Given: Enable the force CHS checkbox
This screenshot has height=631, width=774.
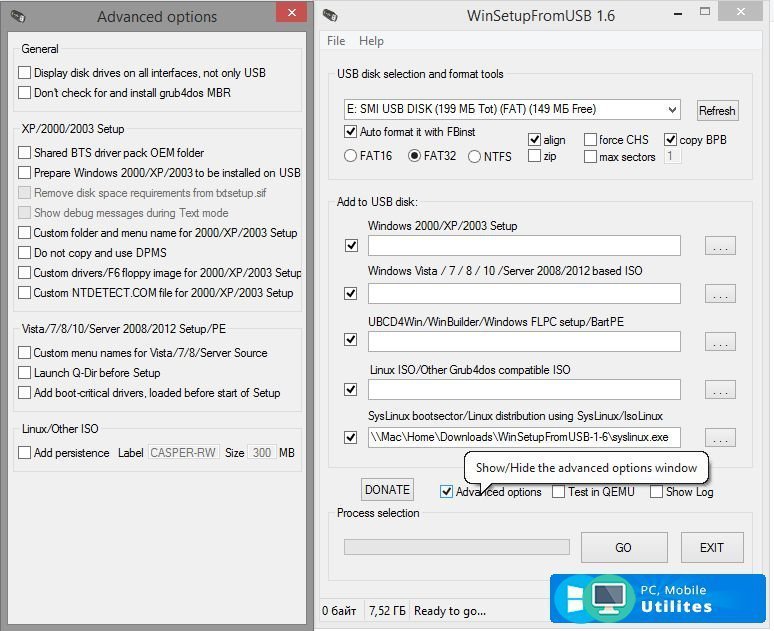Looking at the screenshot, I should pos(590,140).
